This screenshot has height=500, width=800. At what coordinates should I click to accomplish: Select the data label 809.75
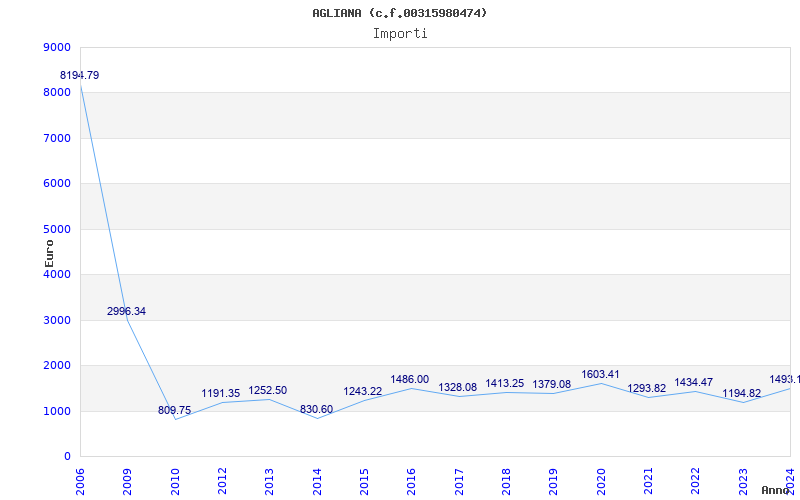click(174, 410)
